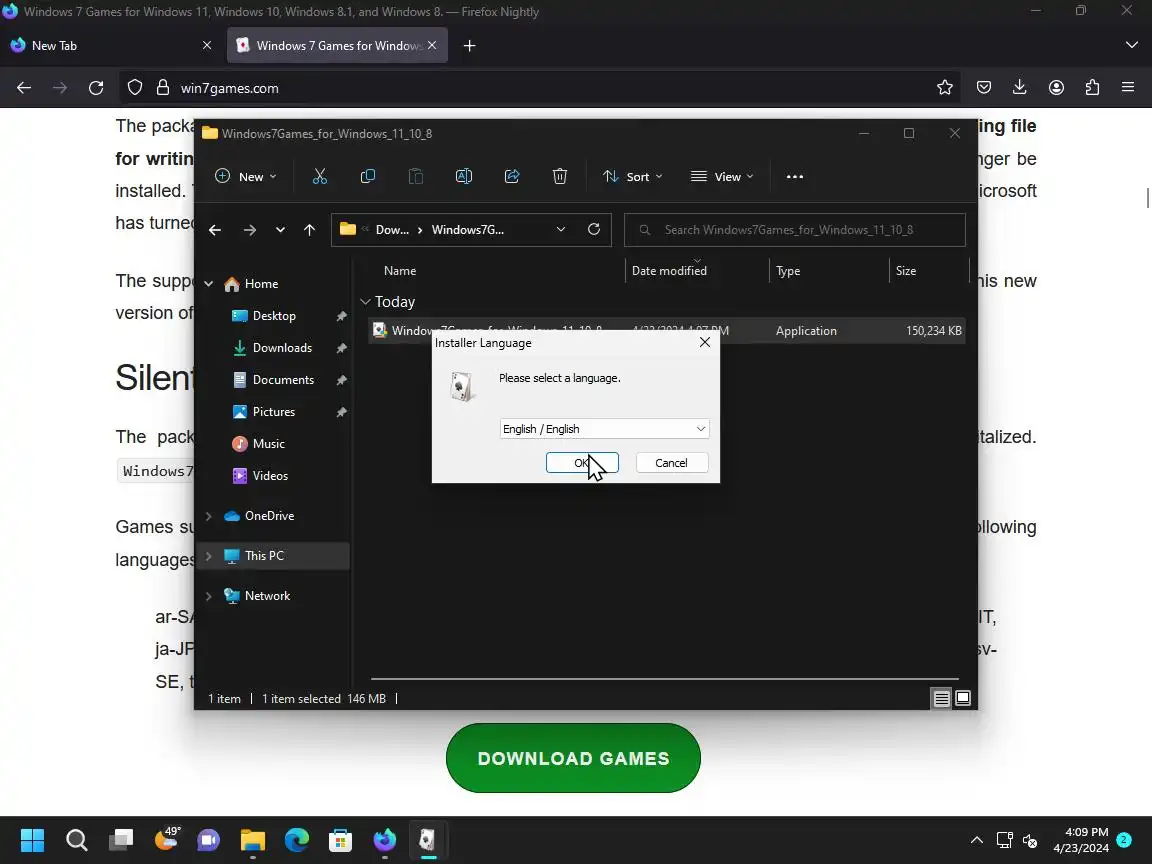This screenshot has width=1152, height=864.
Task: Save to Pocket icon in Firefox
Action: click(984, 87)
